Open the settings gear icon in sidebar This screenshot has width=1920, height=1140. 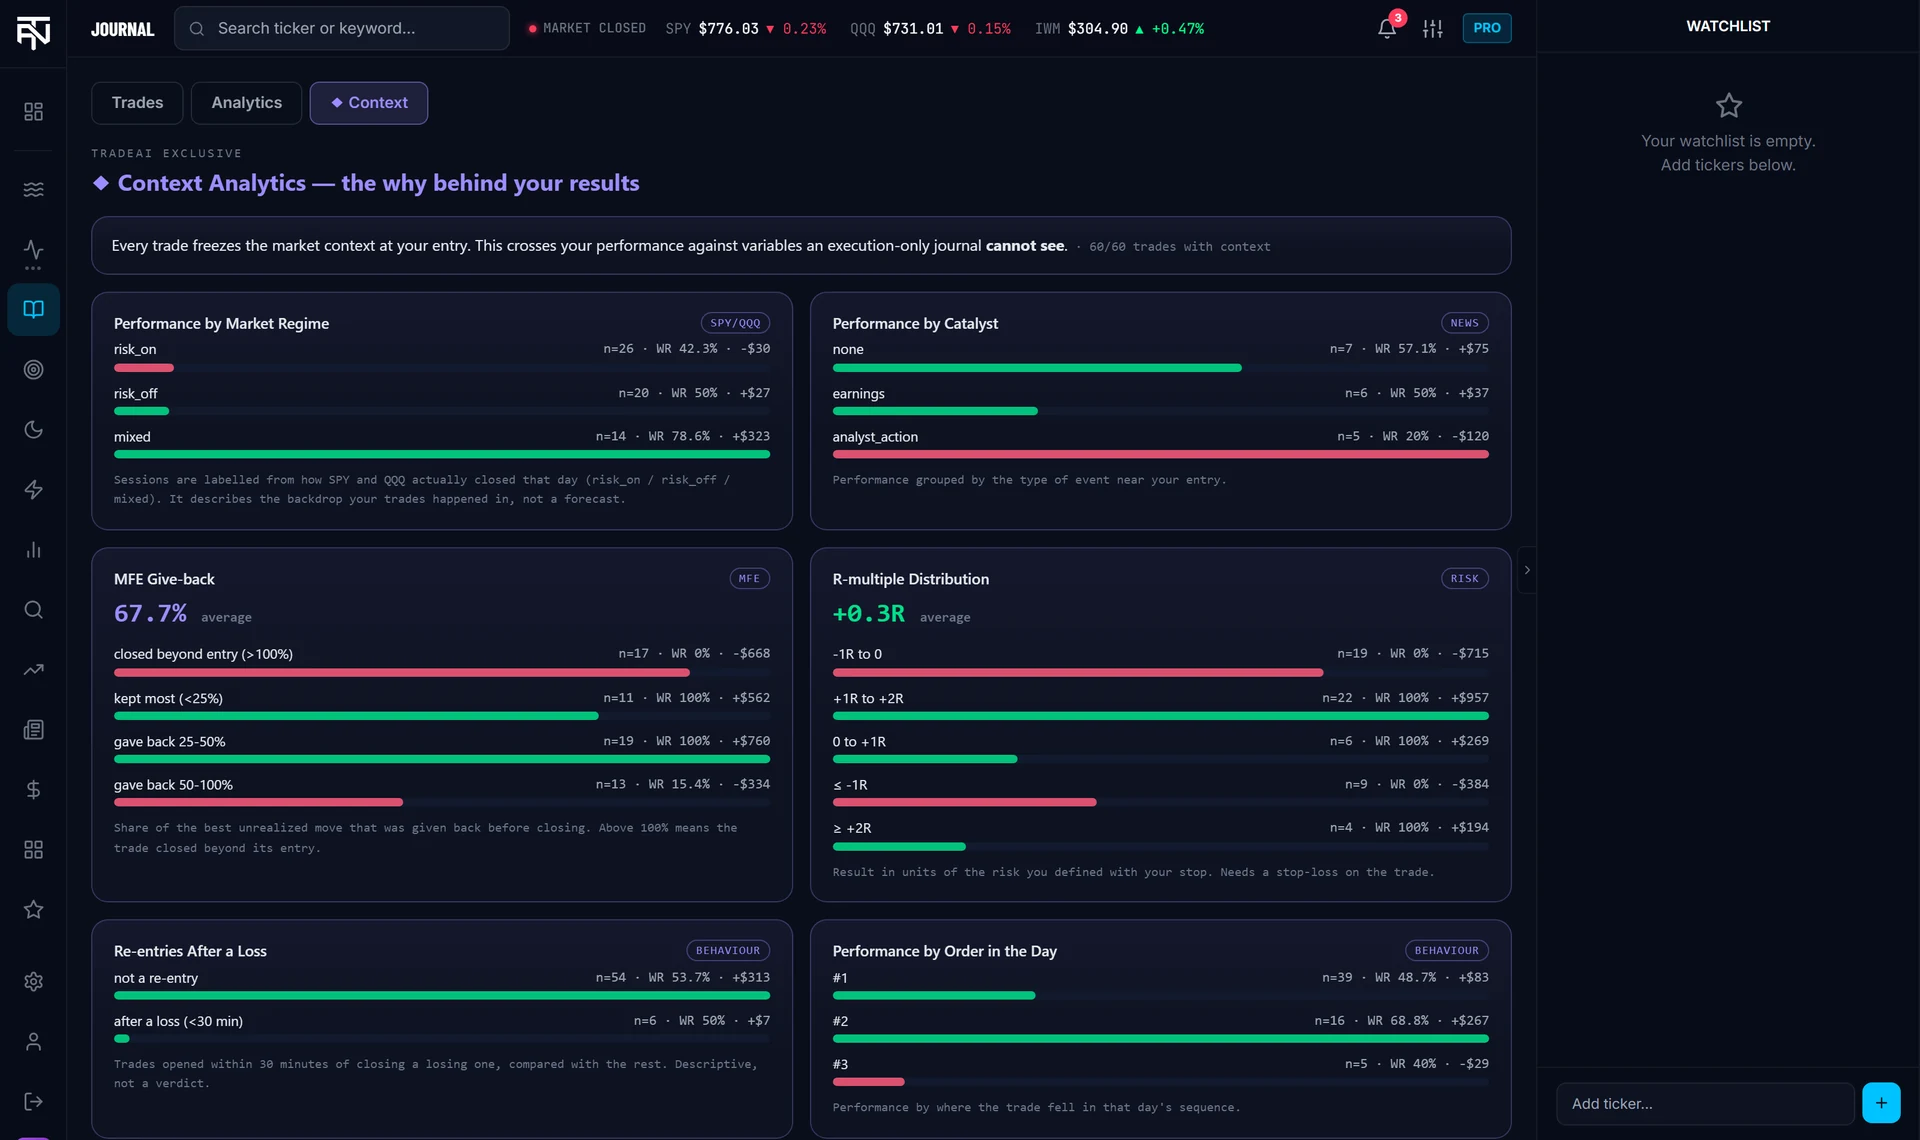tap(33, 982)
